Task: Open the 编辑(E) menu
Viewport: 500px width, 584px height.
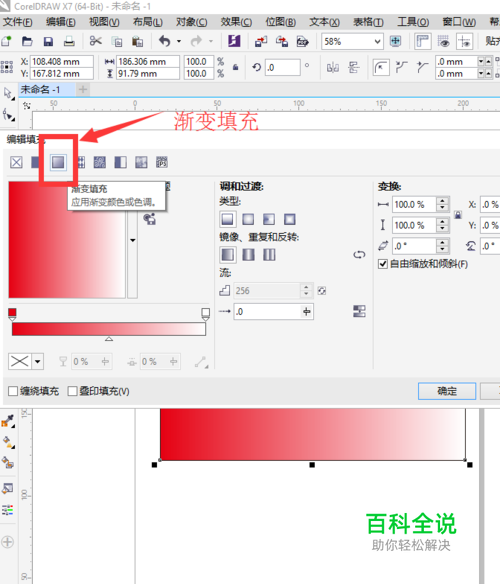Action: click(61, 22)
